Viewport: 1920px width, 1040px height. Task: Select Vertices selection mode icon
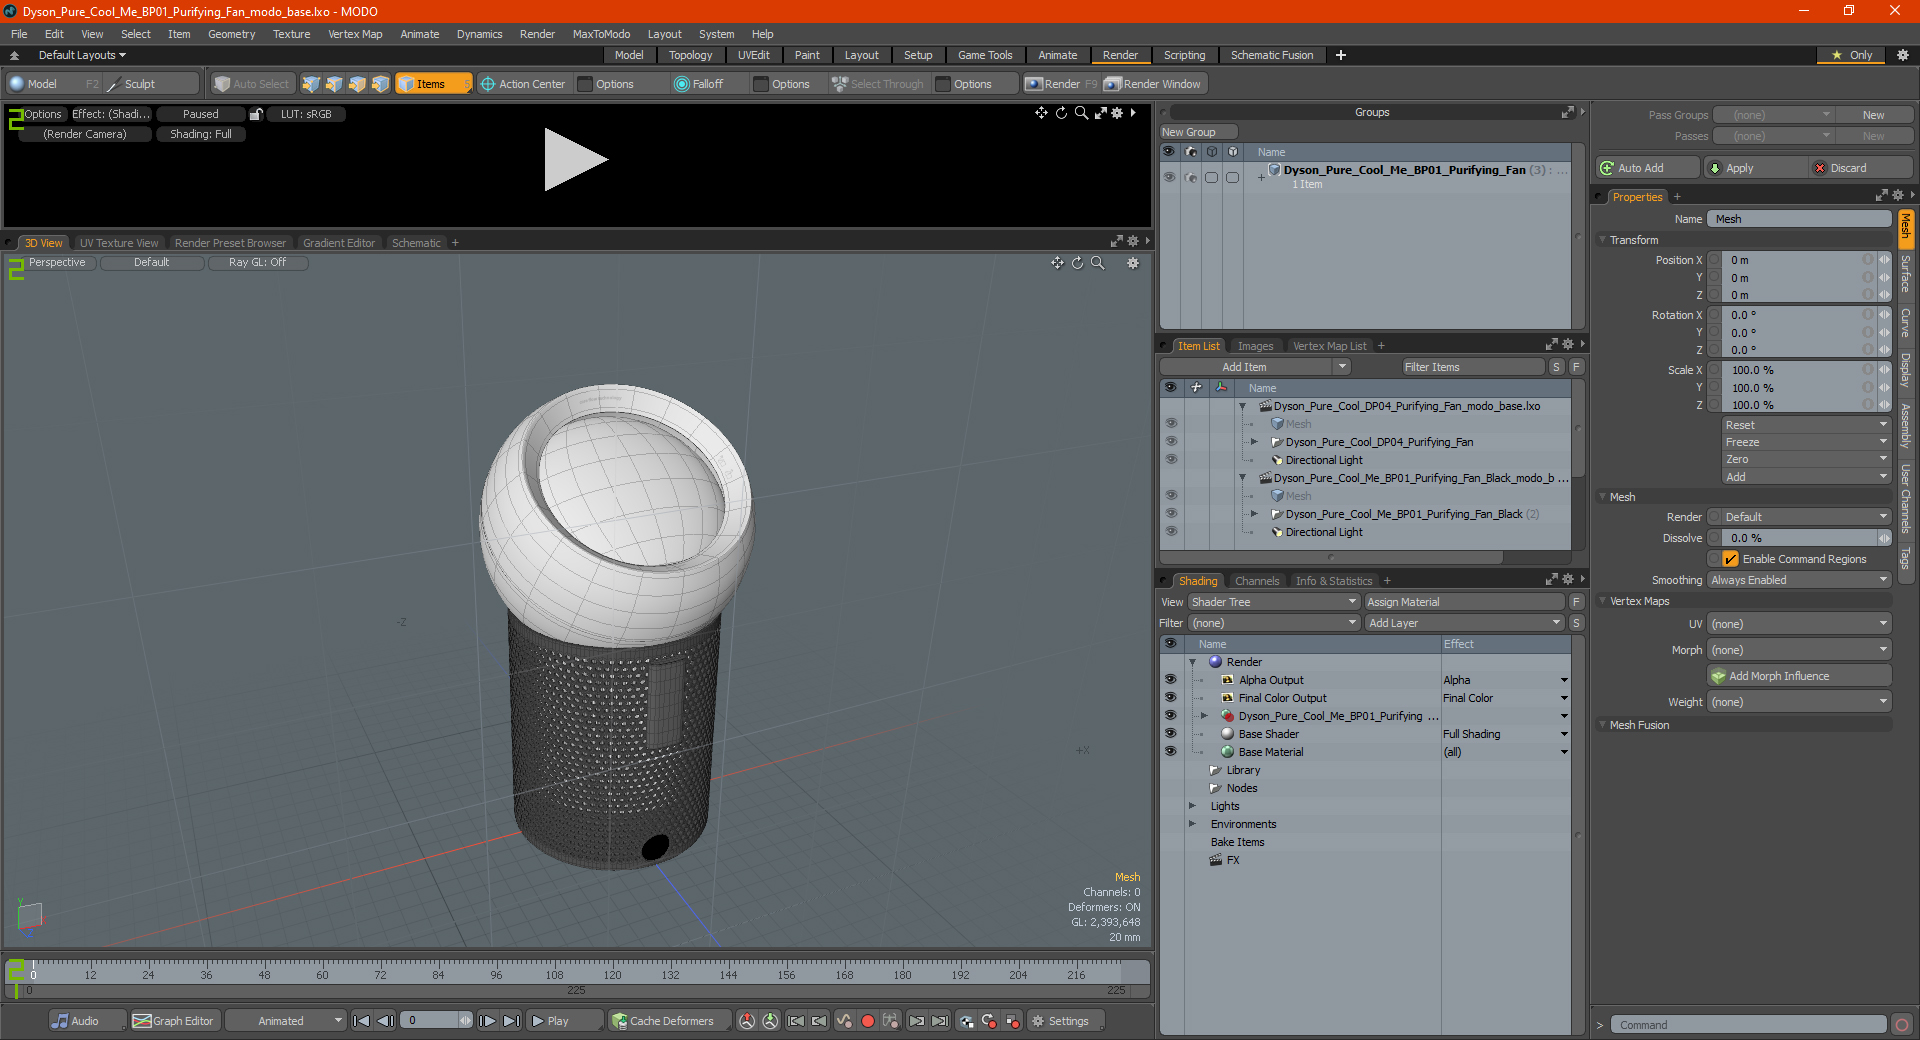click(x=311, y=84)
